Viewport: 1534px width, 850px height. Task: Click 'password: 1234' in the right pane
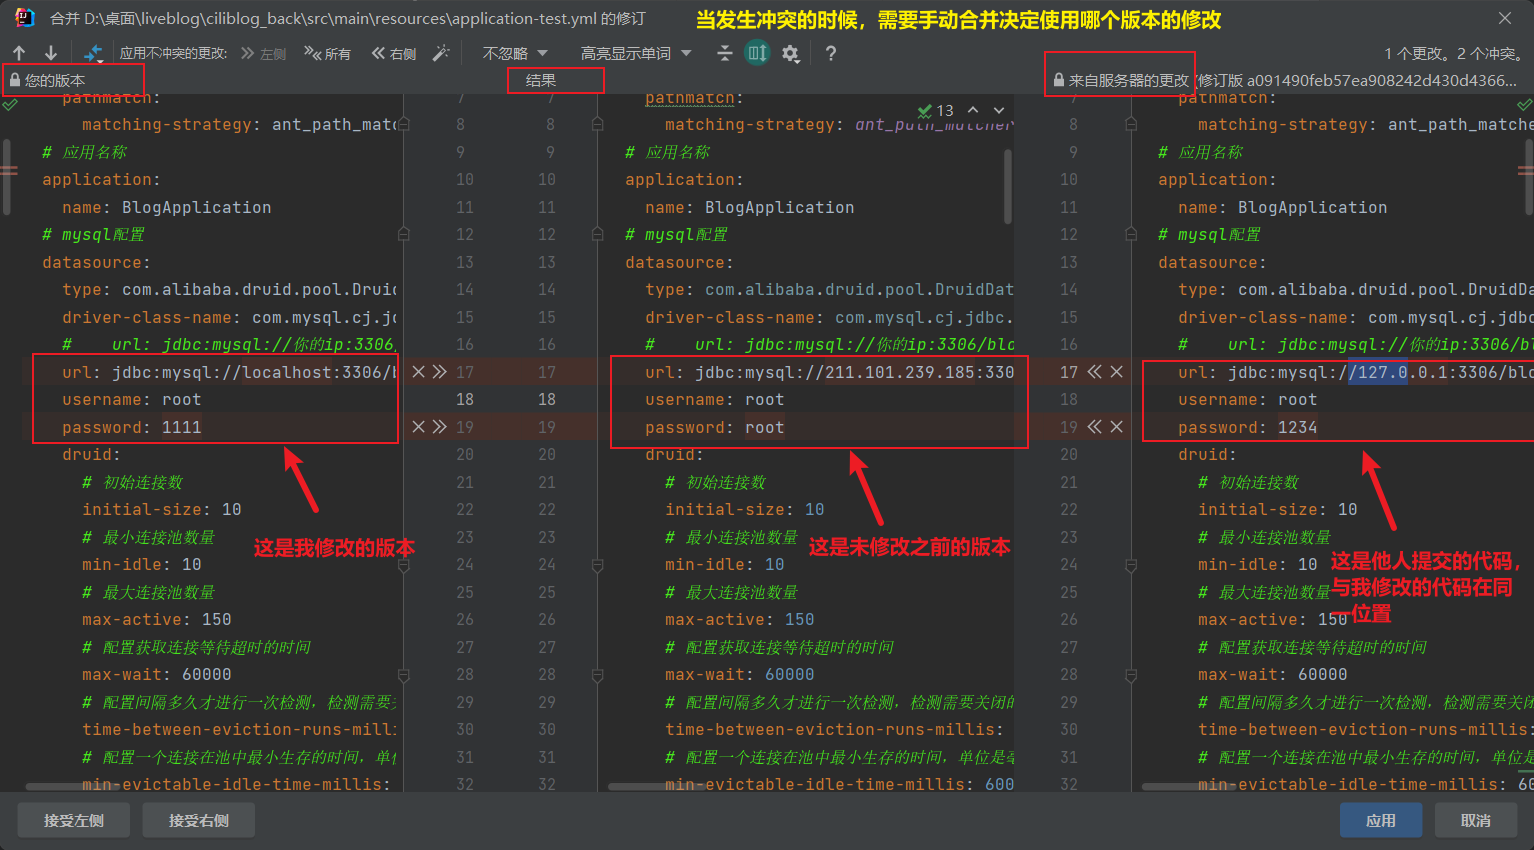tap(1248, 427)
